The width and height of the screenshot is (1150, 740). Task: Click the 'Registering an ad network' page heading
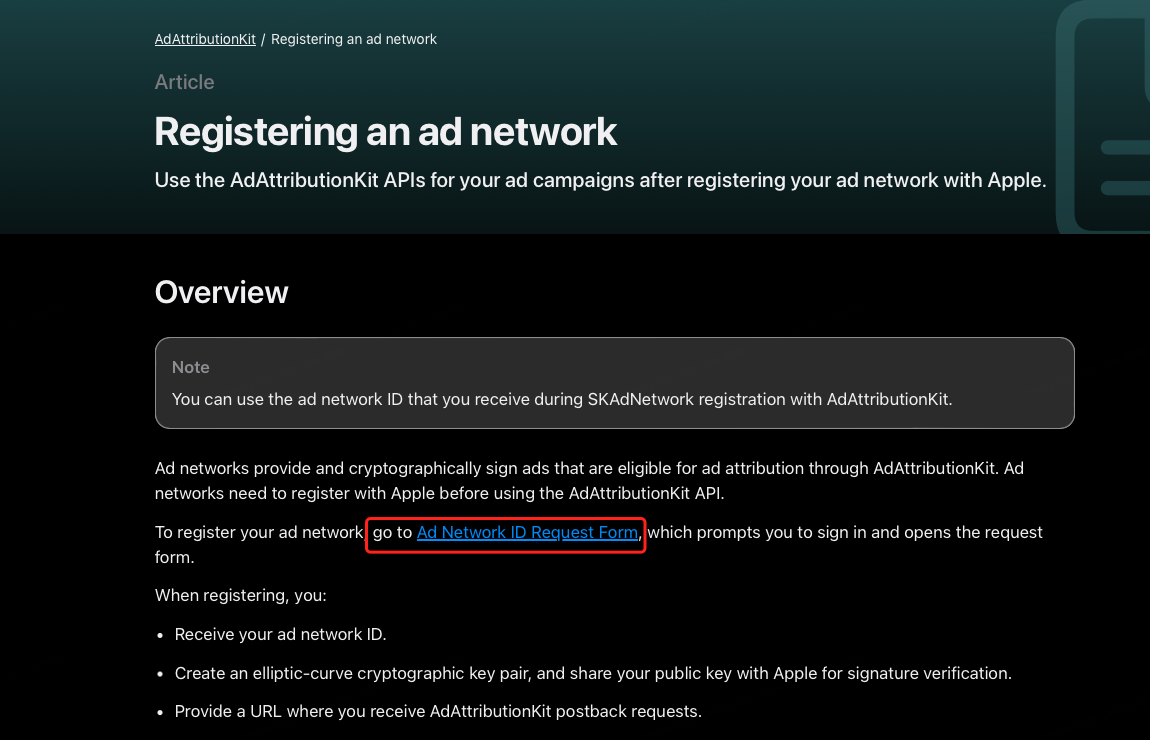coord(386,132)
